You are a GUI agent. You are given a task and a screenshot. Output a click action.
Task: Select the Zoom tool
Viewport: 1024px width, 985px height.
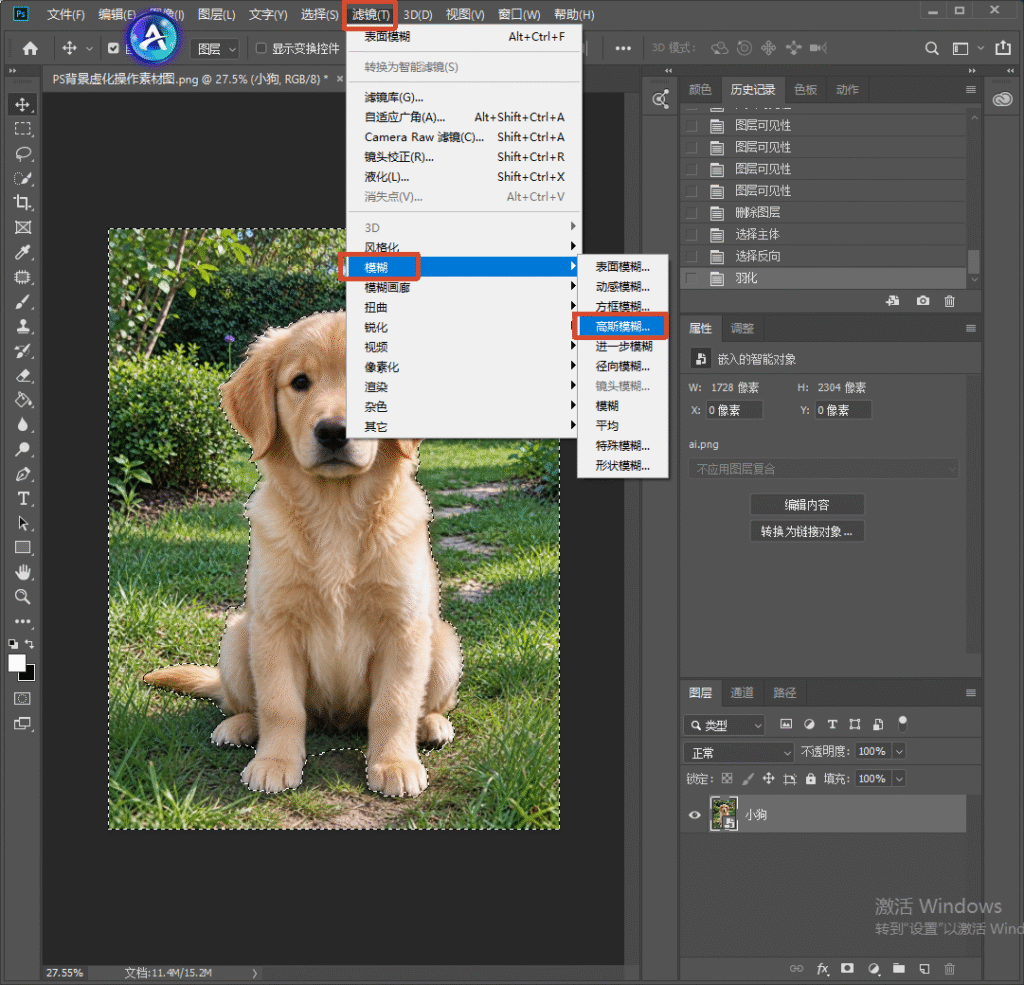23,597
